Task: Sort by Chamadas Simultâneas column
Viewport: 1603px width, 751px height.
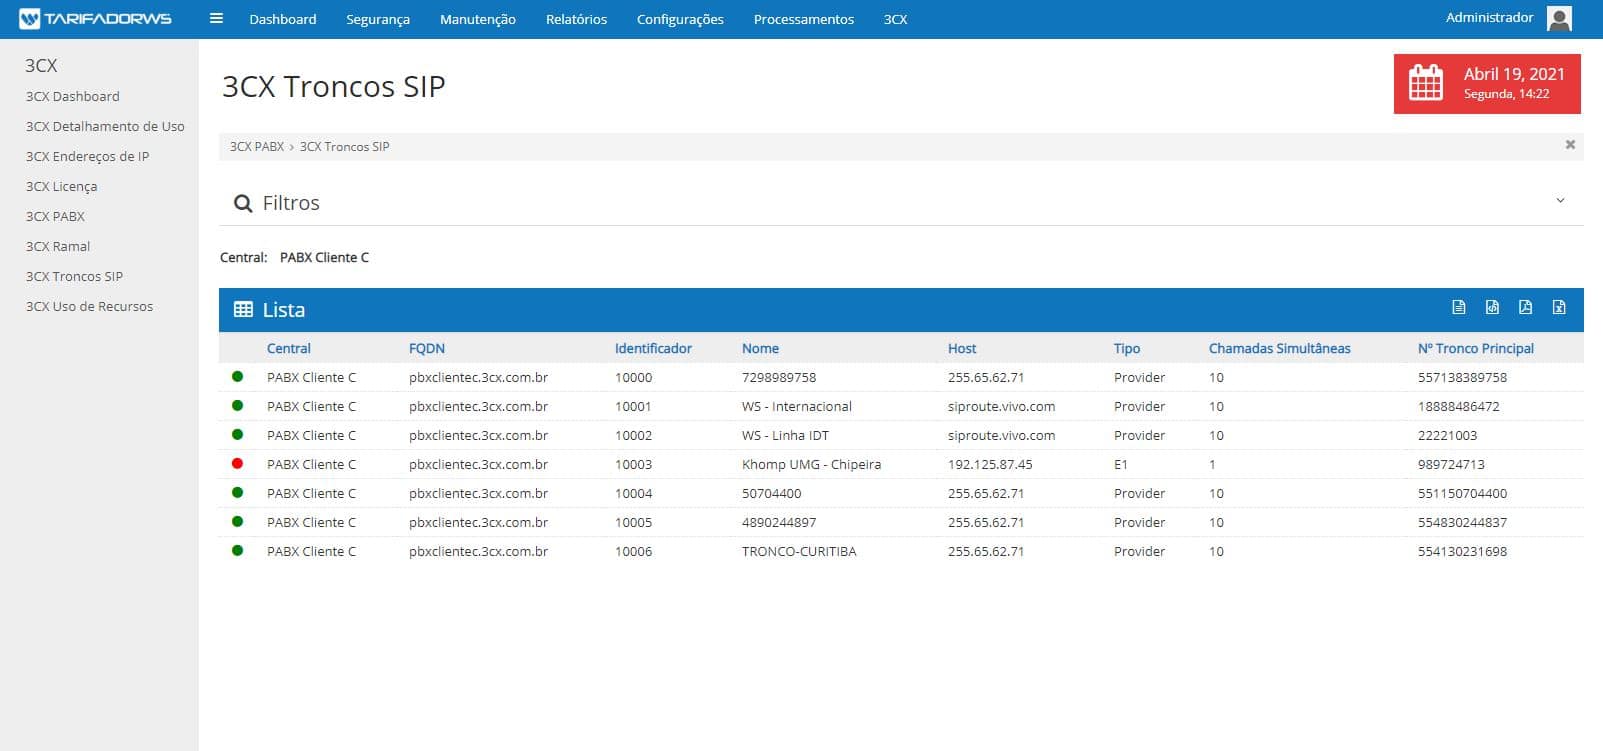Action: [1279, 348]
